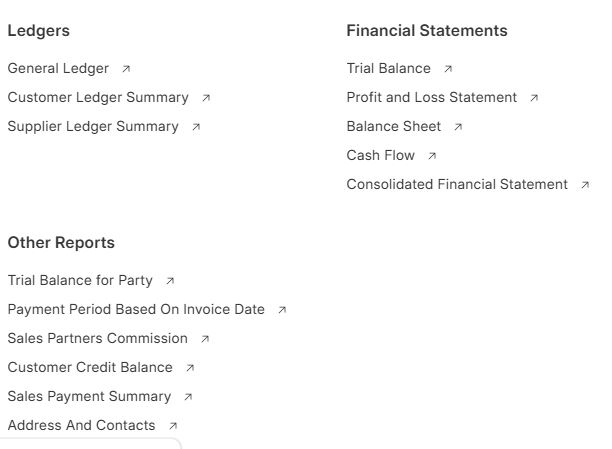This screenshot has height=449, width=612.
Task: Open the Customer Ledger Summary report
Action: (x=98, y=98)
